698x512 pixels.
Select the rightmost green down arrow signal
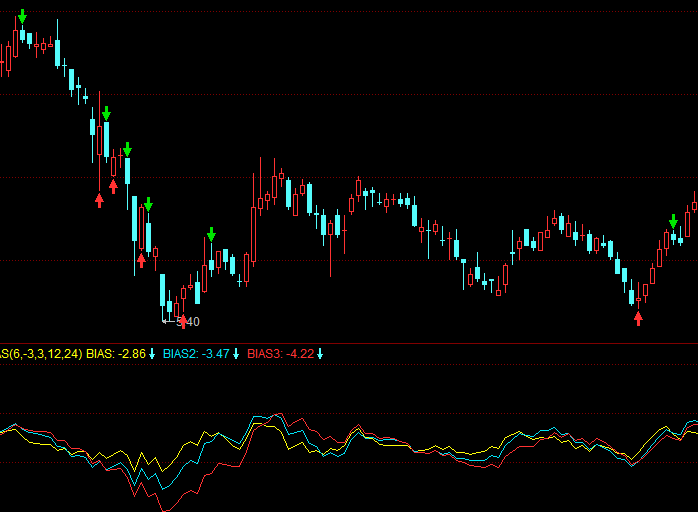tap(674, 220)
